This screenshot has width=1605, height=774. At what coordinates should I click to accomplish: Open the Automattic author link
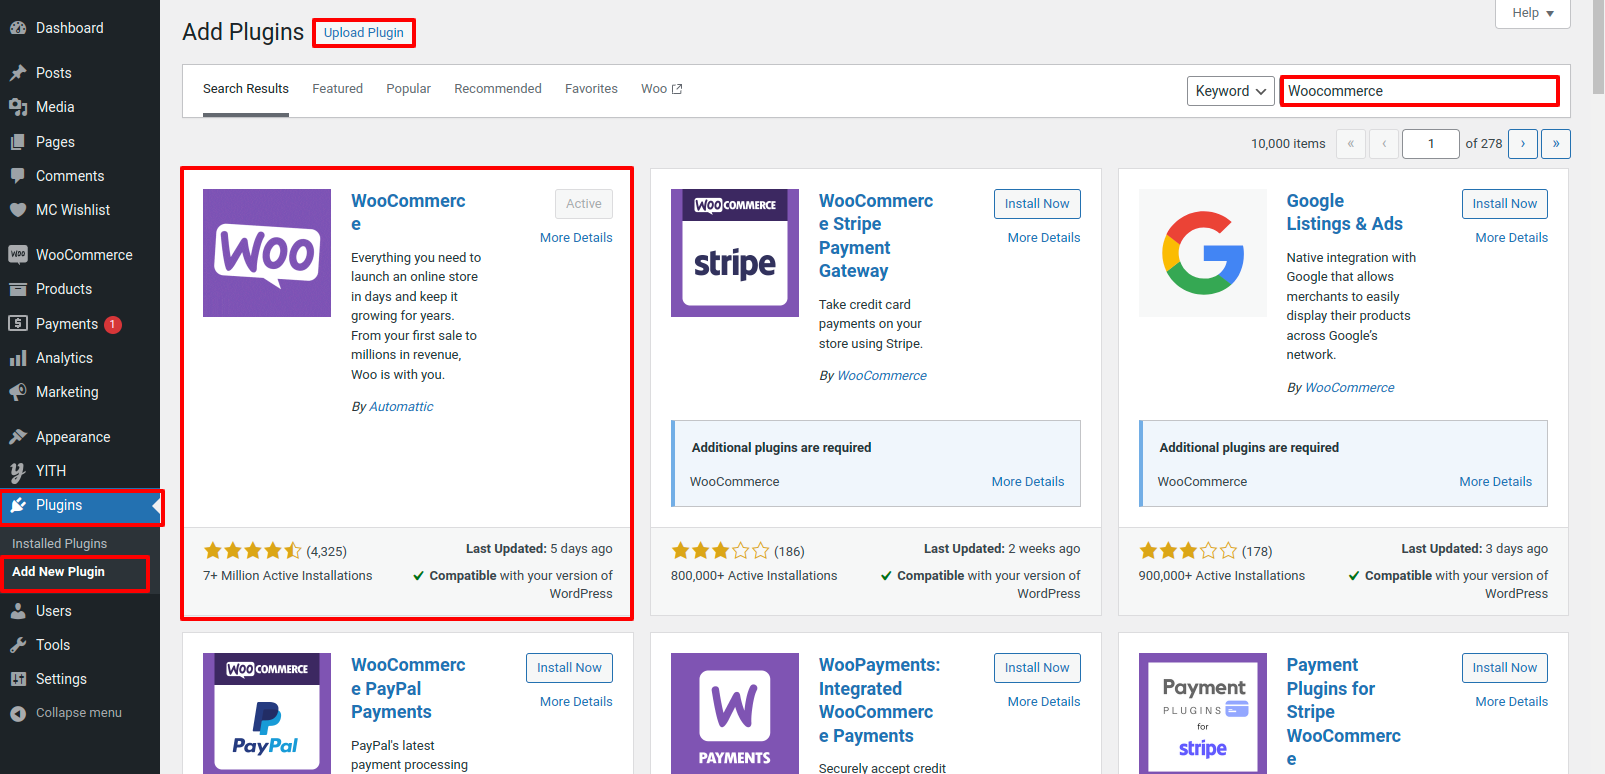tap(401, 407)
